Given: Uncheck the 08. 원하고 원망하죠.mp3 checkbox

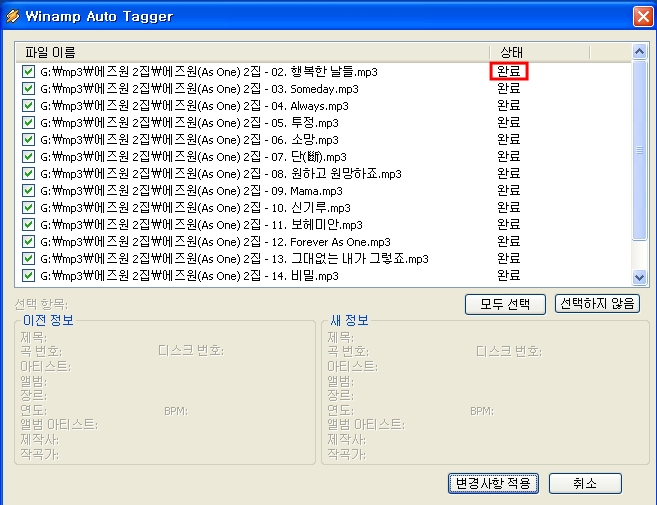Looking at the screenshot, I should (x=28, y=174).
